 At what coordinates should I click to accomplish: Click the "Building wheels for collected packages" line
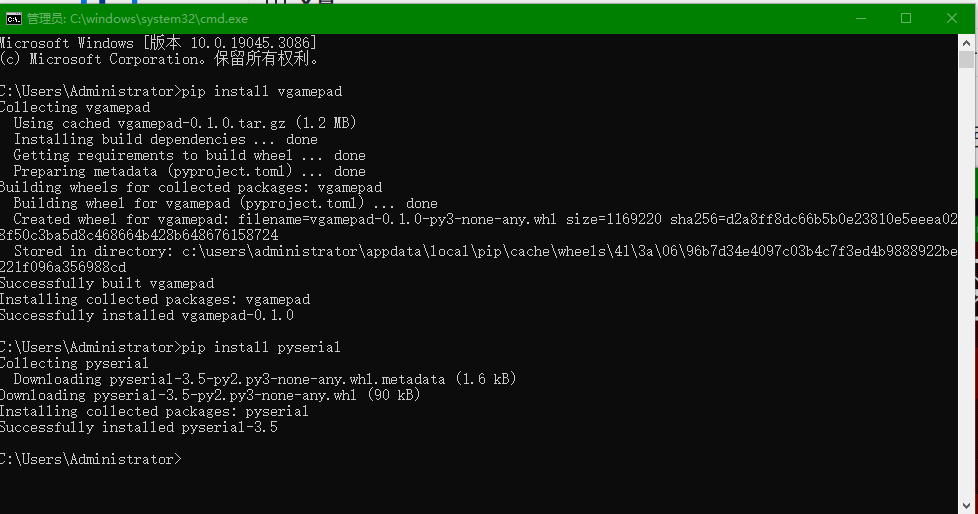pos(190,187)
